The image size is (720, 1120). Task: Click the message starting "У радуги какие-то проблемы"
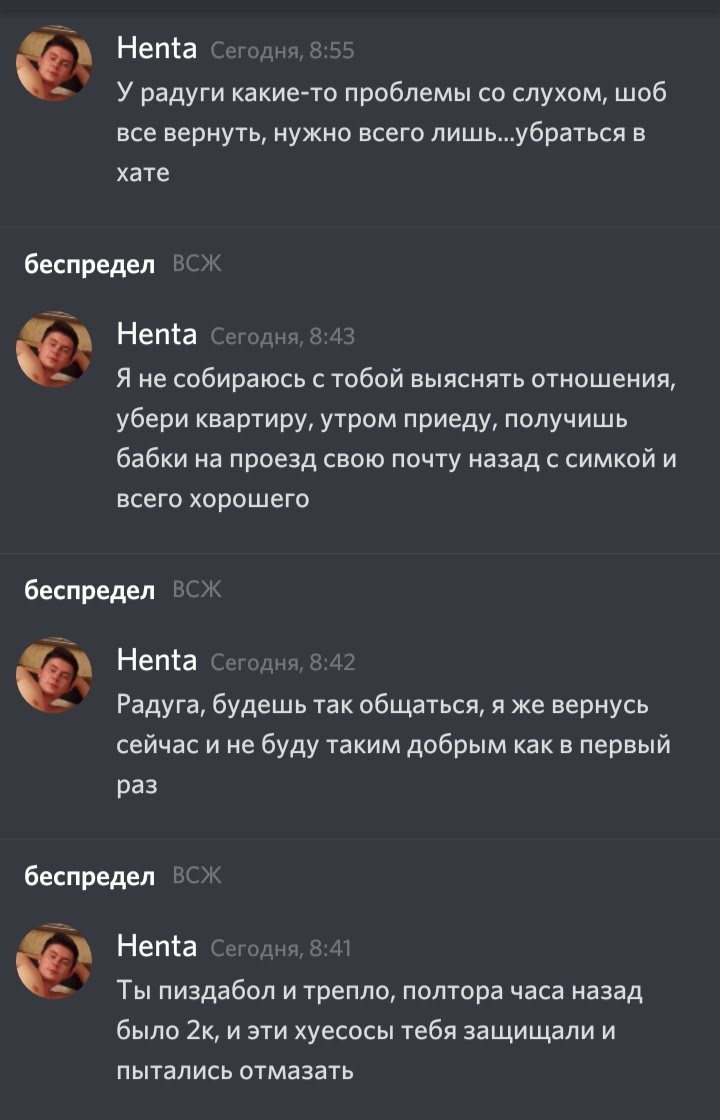click(391, 133)
